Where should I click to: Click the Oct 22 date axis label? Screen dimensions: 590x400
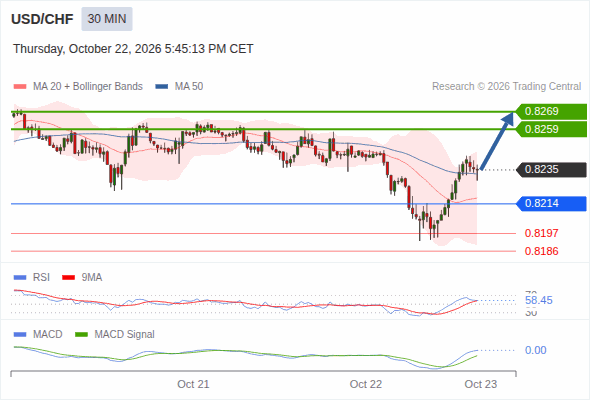tap(366, 384)
